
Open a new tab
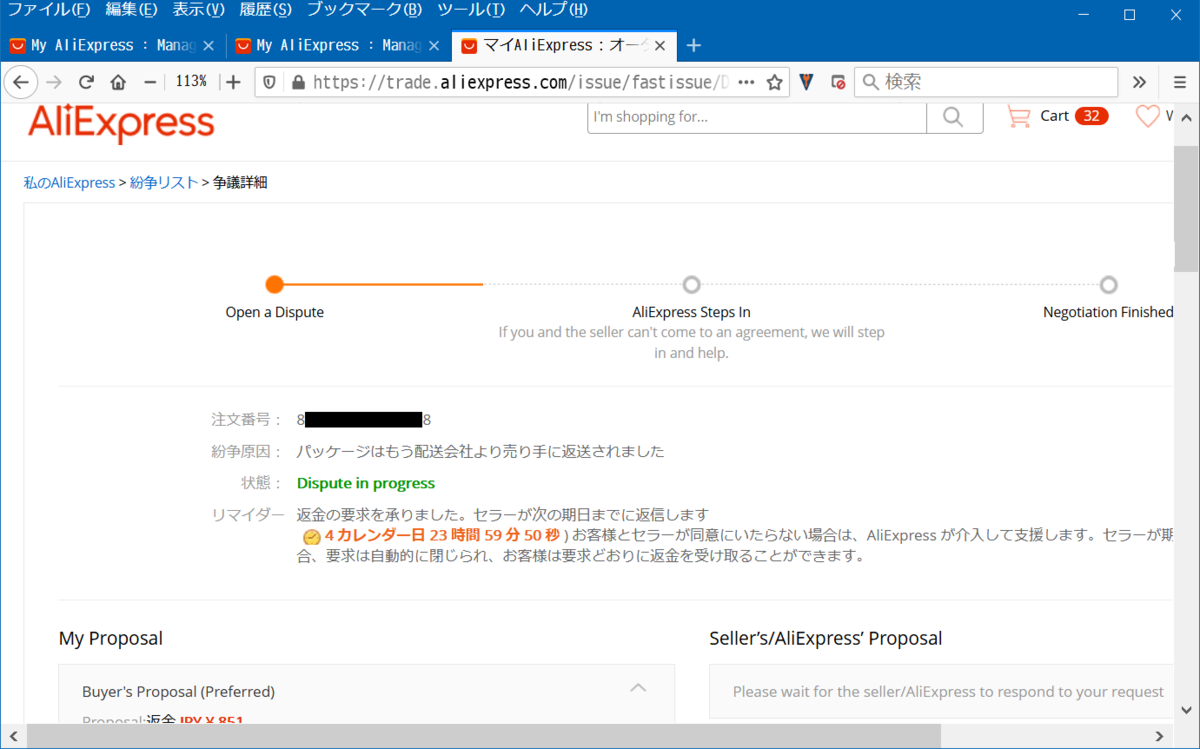click(695, 45)
